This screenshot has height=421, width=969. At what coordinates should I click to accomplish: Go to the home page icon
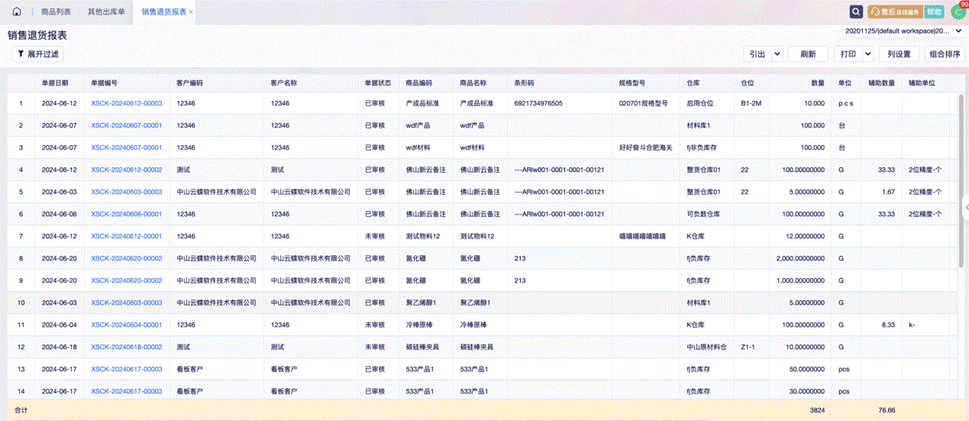(x=17, y=12)
